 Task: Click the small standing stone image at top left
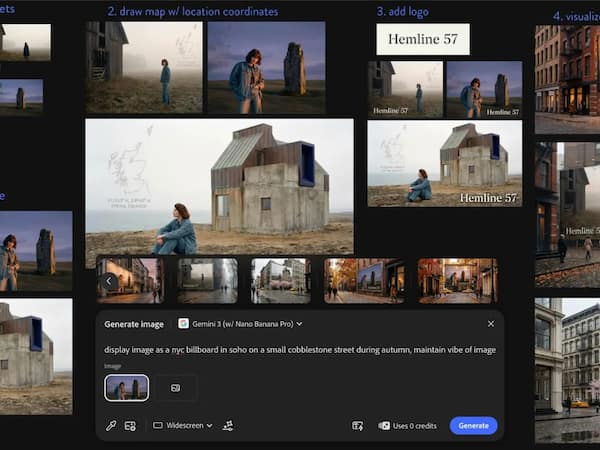point(21,97)
